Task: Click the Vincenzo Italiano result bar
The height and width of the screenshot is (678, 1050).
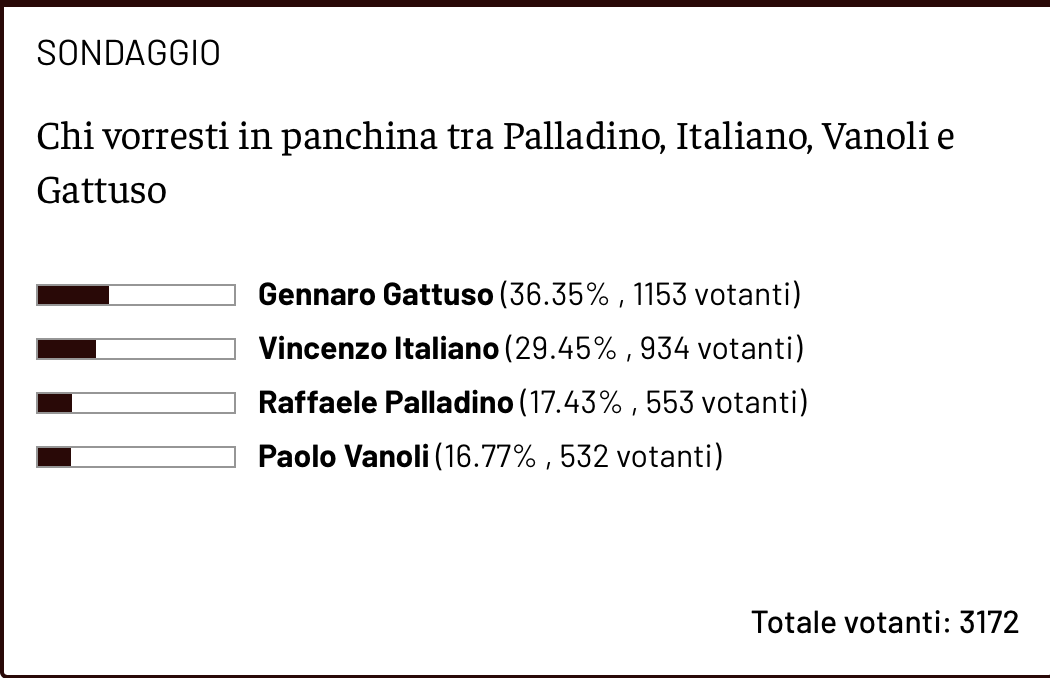Action: (x=136, y=349)
